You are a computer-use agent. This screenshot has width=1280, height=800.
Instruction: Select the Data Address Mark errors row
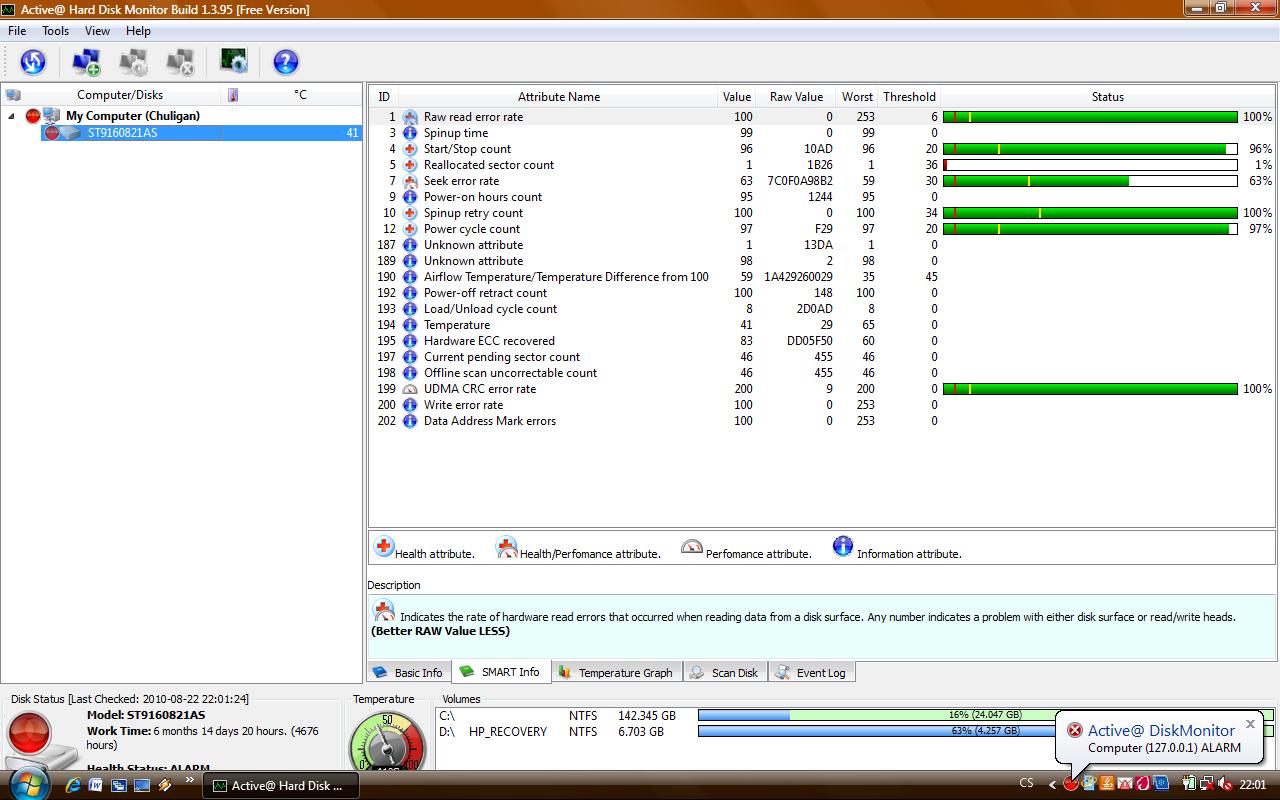[x=822, y=421]
